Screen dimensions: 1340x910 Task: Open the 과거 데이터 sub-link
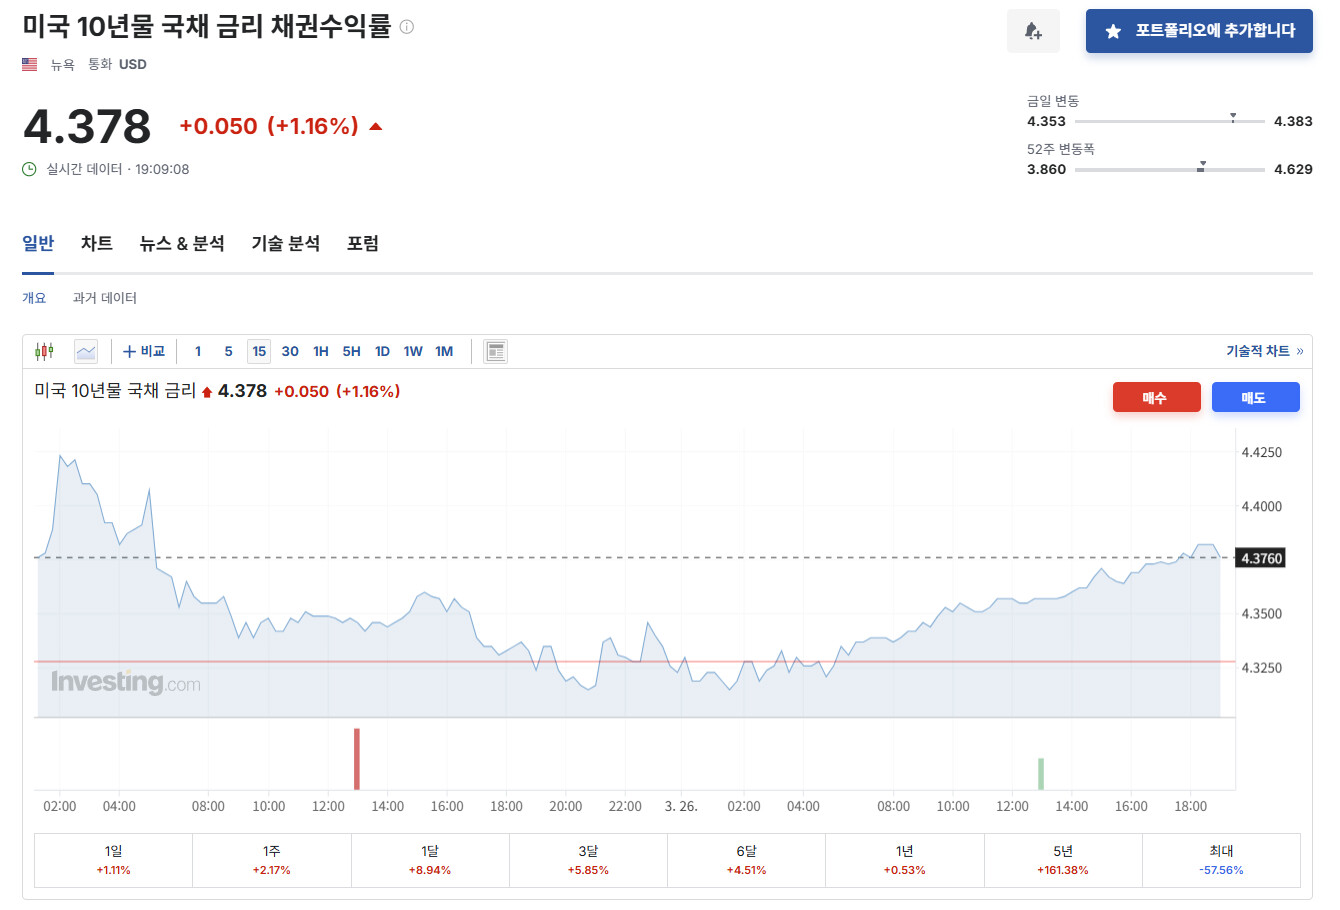pyautogui.click(x=105, y=298)
